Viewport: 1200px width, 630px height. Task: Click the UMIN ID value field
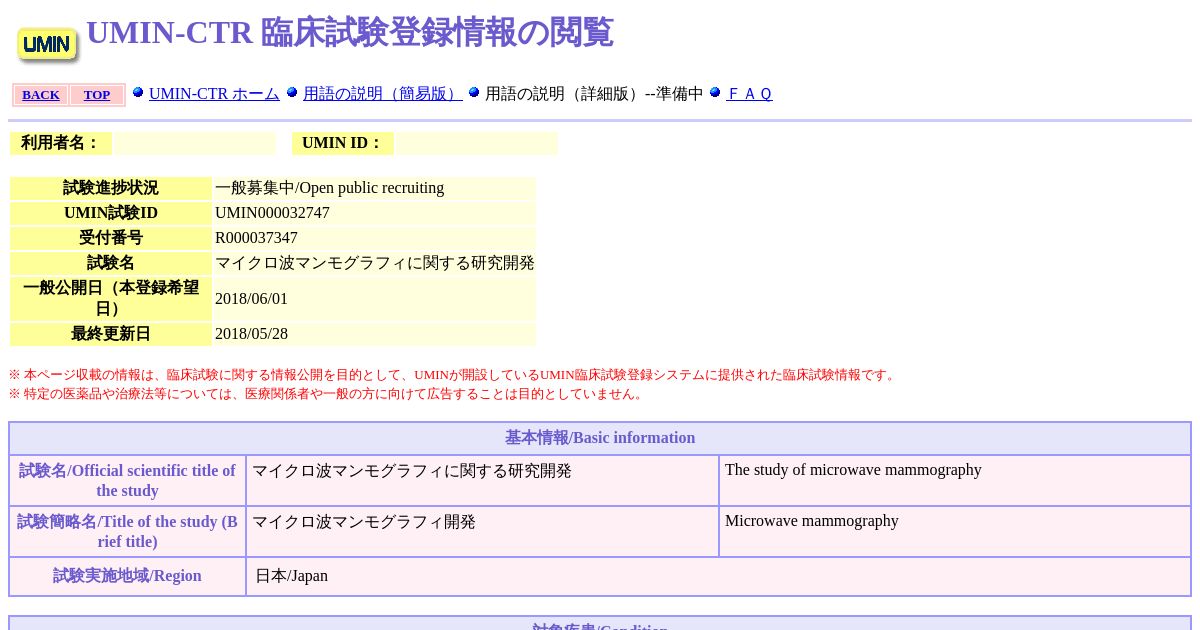pos(476,143)
